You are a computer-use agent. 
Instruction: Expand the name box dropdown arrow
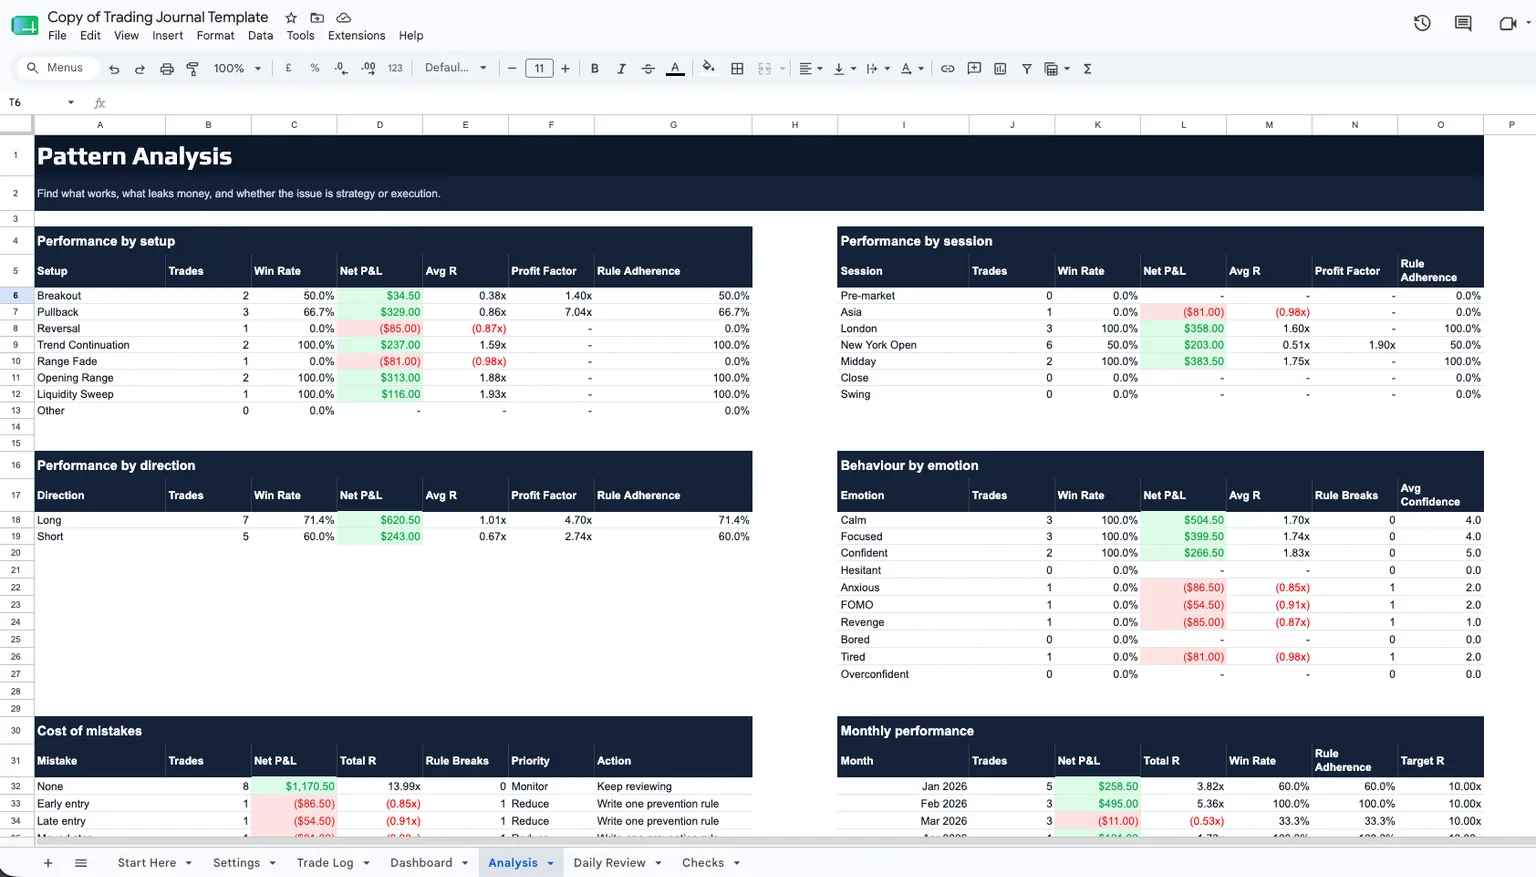pos(71,103)
